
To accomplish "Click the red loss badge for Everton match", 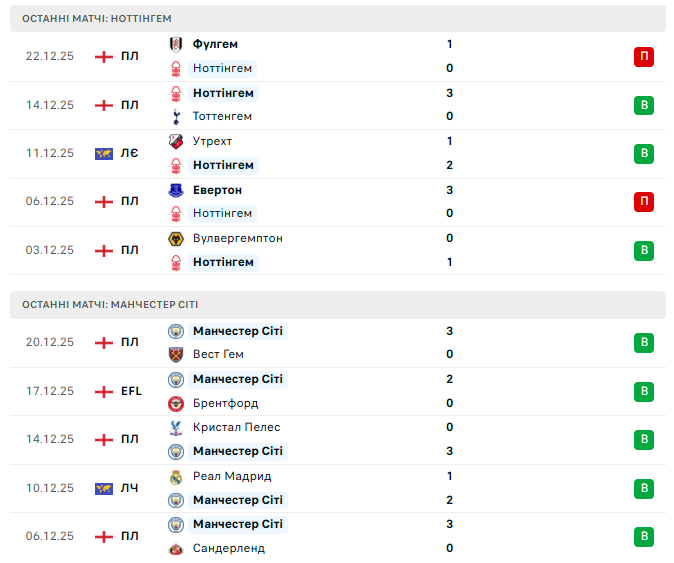I will coord(644,202).
